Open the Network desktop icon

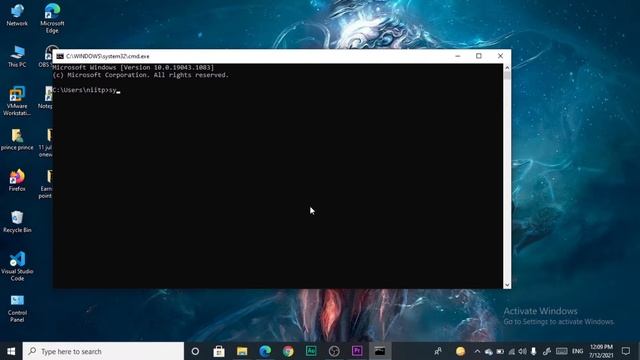click(x=17, y=15)
